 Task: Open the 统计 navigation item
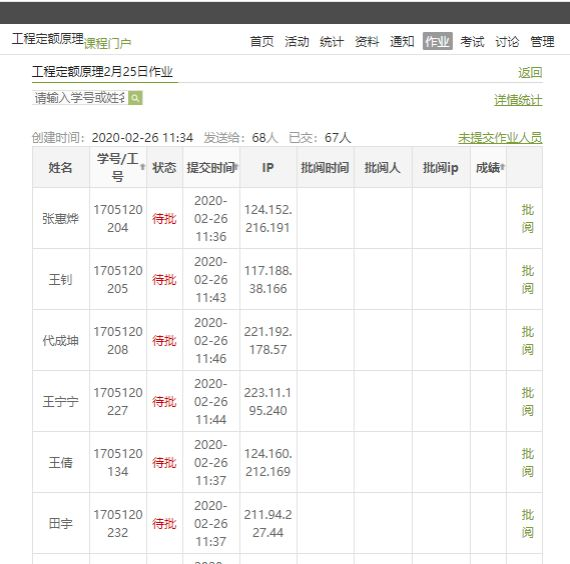click(332, 41)
